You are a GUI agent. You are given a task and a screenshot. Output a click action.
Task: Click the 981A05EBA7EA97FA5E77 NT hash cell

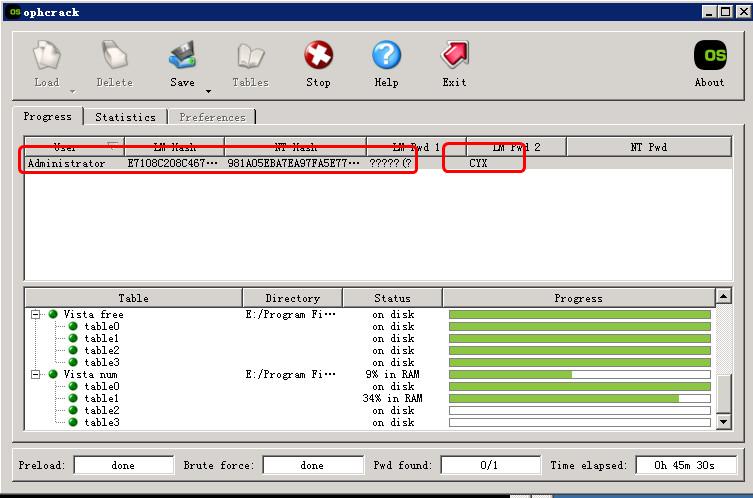[293, 163]
